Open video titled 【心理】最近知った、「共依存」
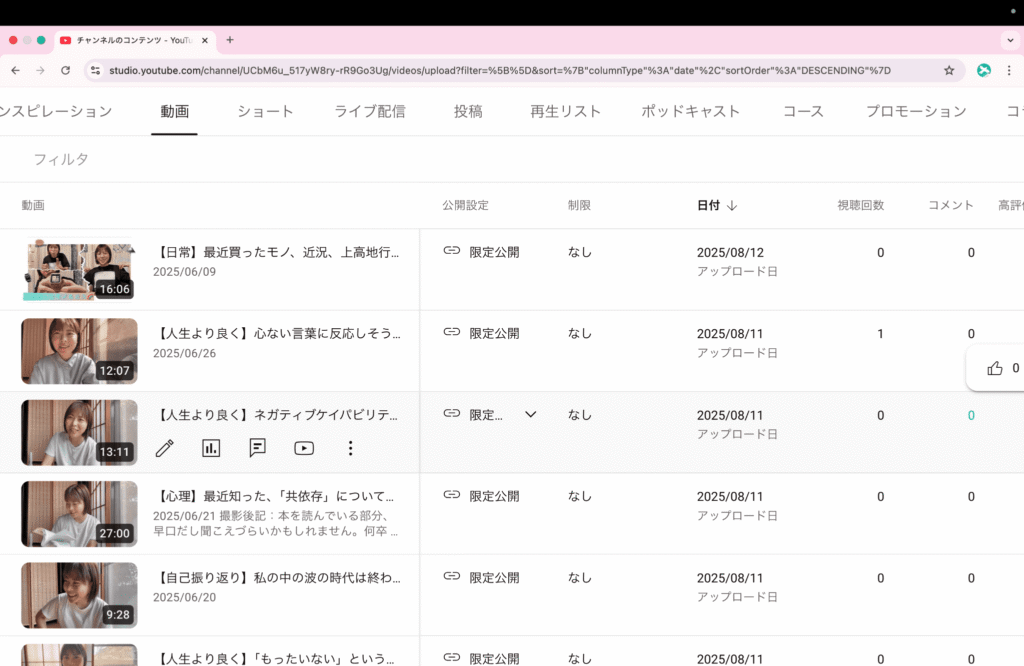Screen dimensions: 1024x666 [x=278, y=496]
